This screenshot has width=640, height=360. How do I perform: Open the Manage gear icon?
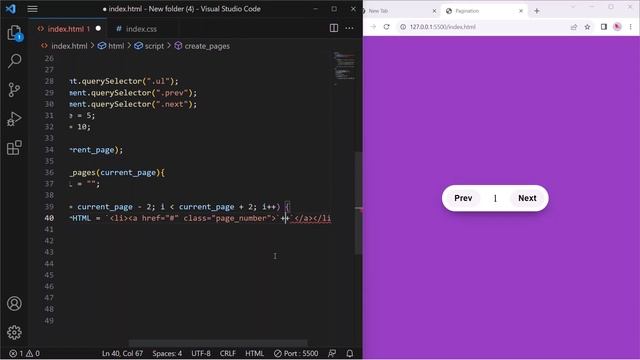[x=14, y=332]
